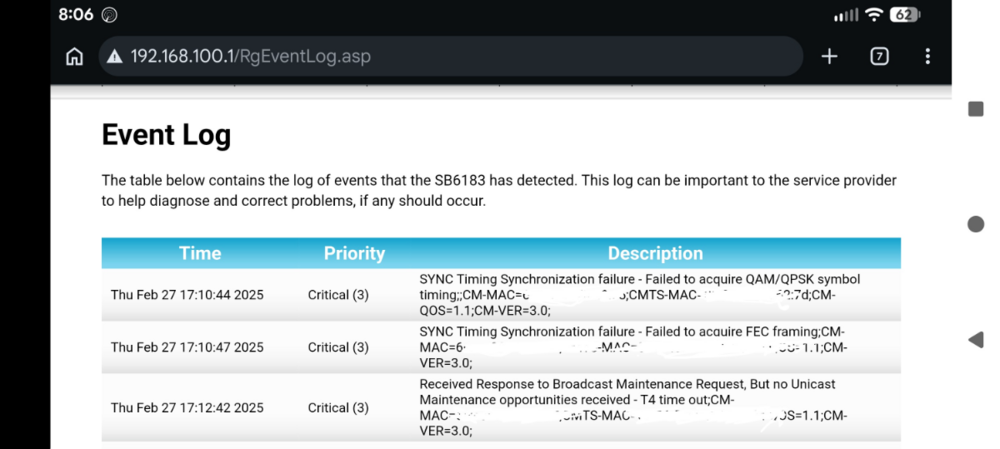Click the Time column header
The height and width of the screenshot is (449, 1000).
(200, 253)
